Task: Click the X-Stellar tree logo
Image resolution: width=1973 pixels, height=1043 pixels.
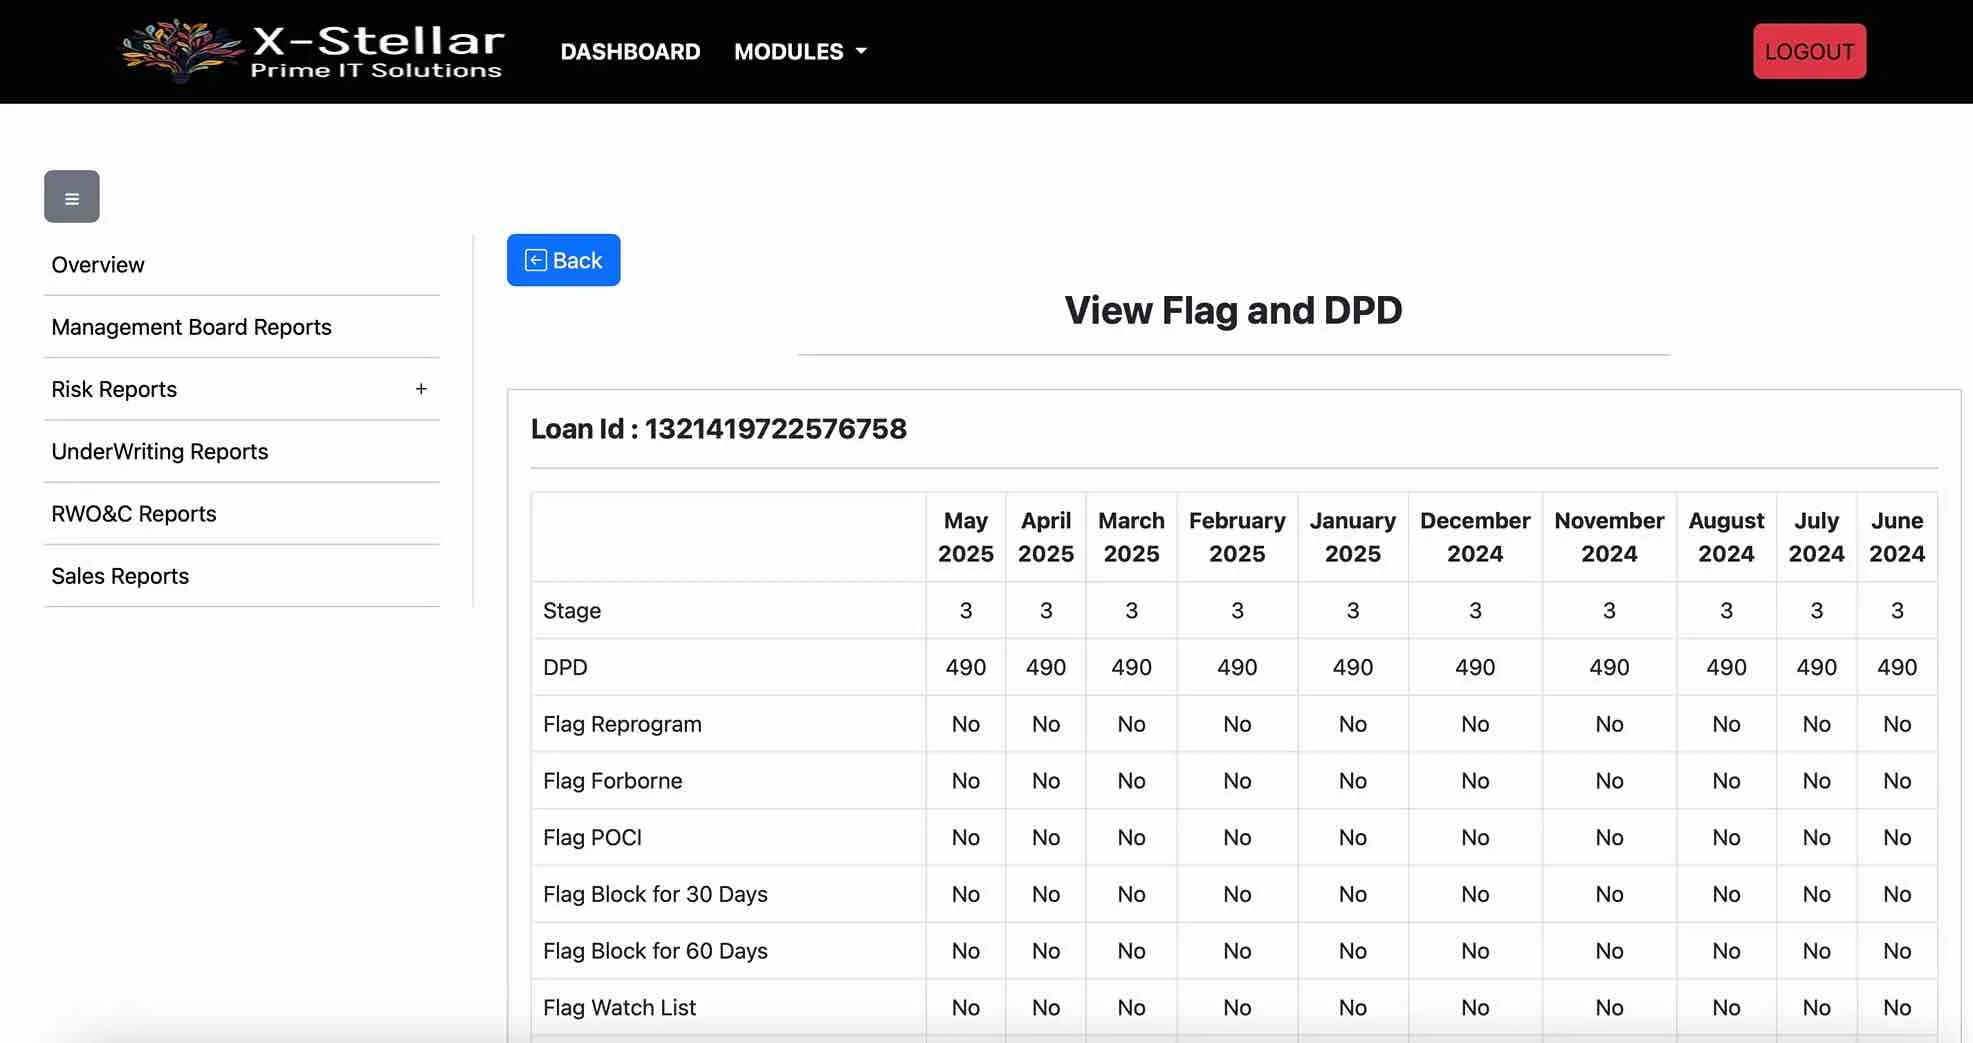Action: [180, 50]
